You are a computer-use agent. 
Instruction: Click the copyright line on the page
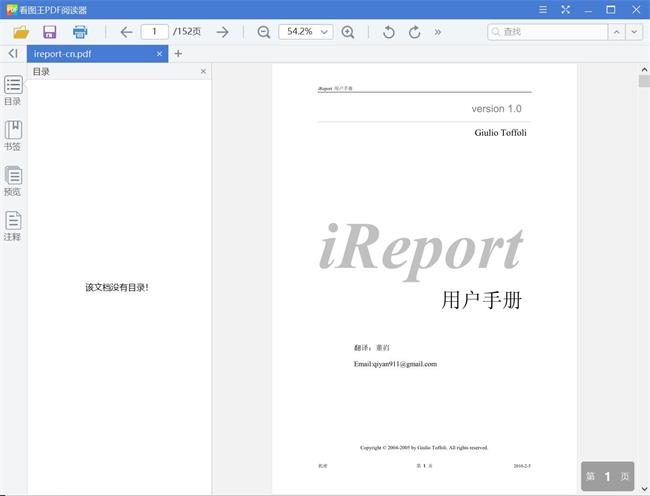click(x=424, y=448)
